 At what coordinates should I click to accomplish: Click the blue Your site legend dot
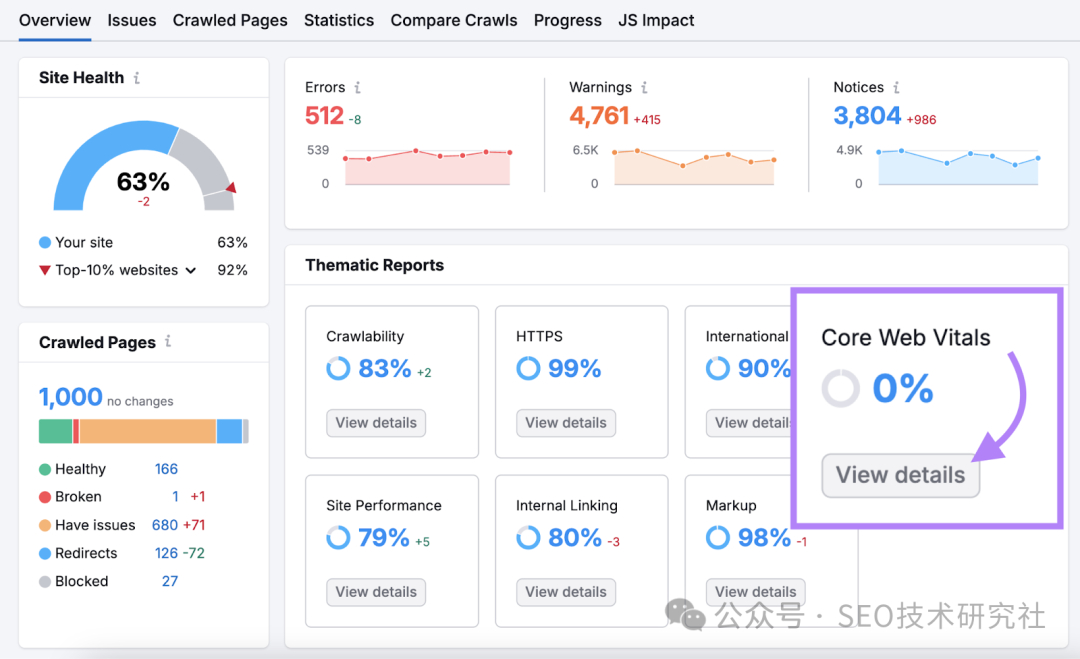45,242
